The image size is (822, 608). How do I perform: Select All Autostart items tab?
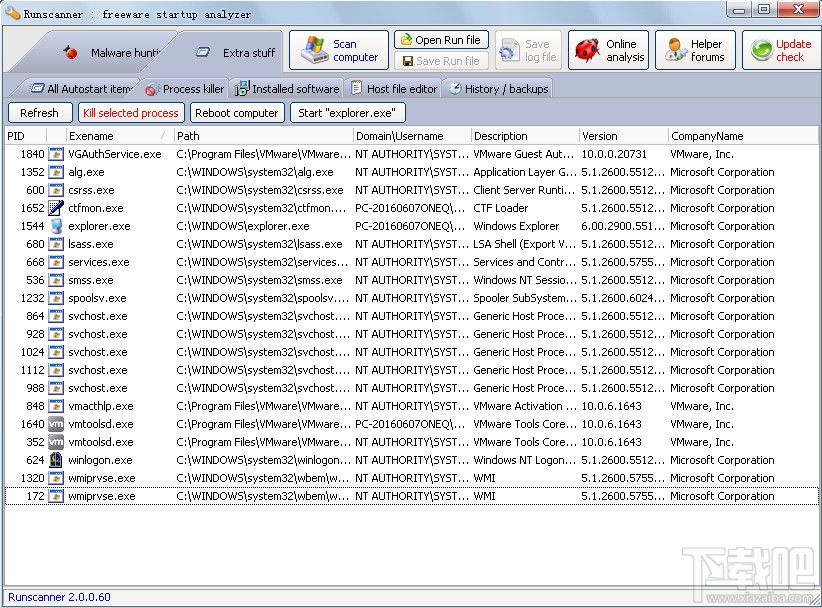81,89
